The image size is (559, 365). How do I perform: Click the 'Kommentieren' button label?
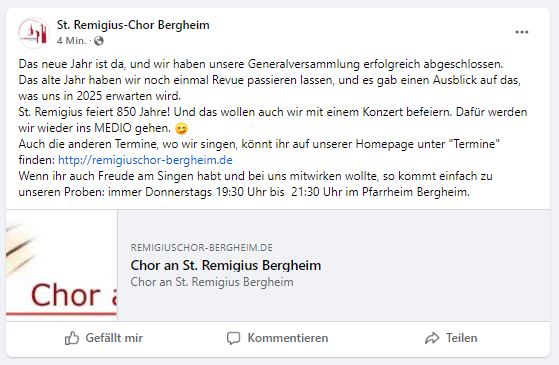coord(288,338)
